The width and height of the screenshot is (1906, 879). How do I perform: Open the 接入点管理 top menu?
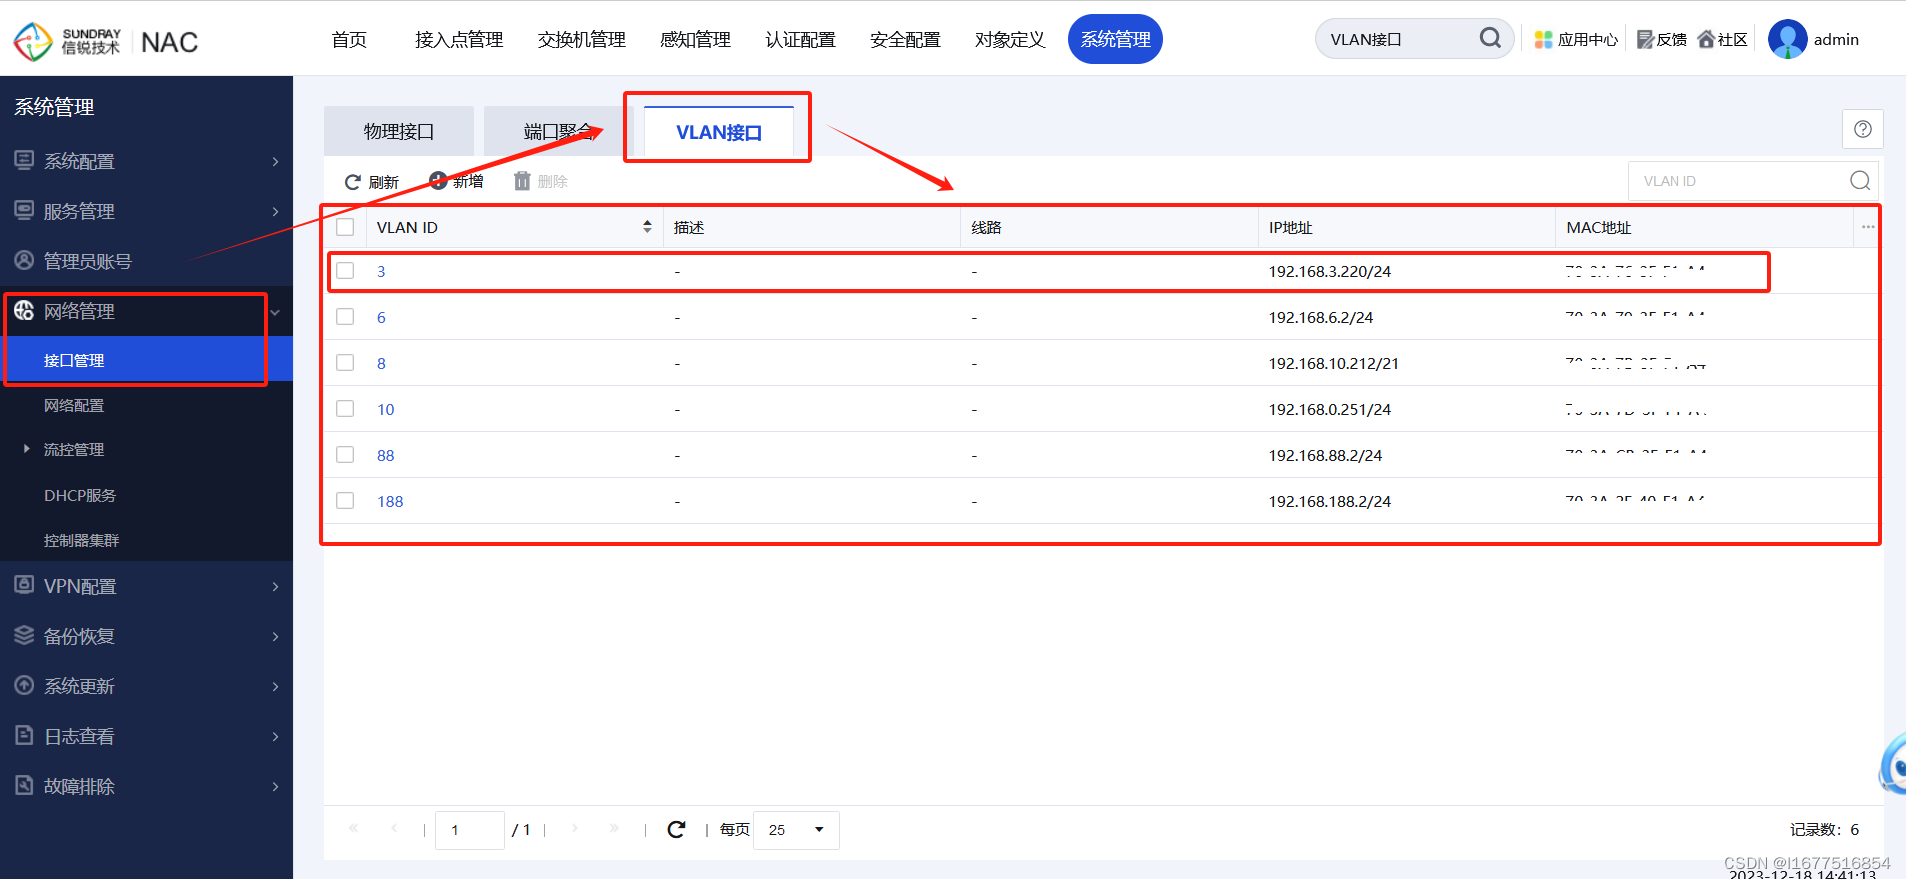pyautogui.click(x=459, y=39)
